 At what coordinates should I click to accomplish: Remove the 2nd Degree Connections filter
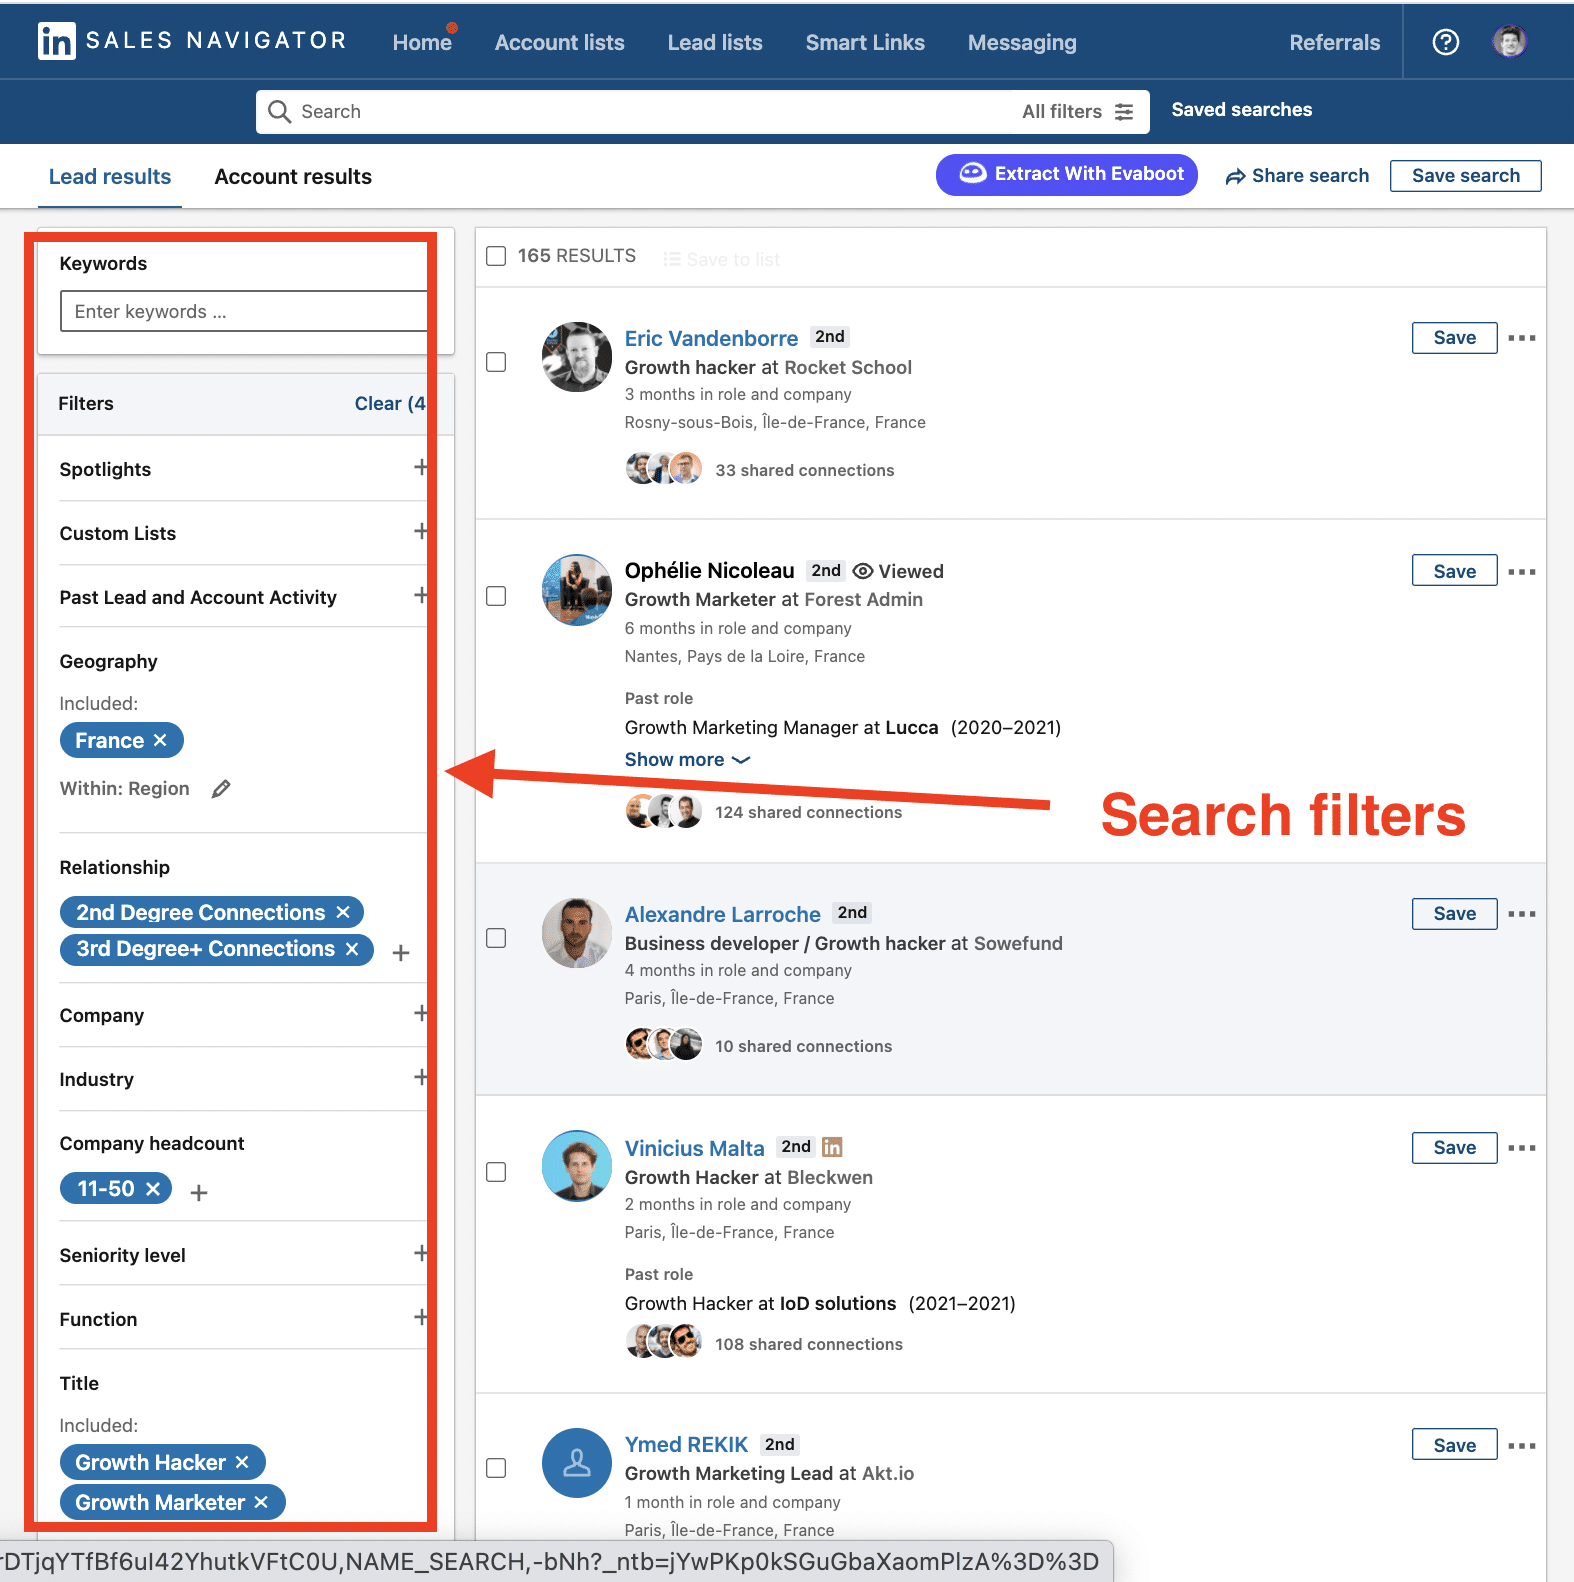[x=343, y=912]
